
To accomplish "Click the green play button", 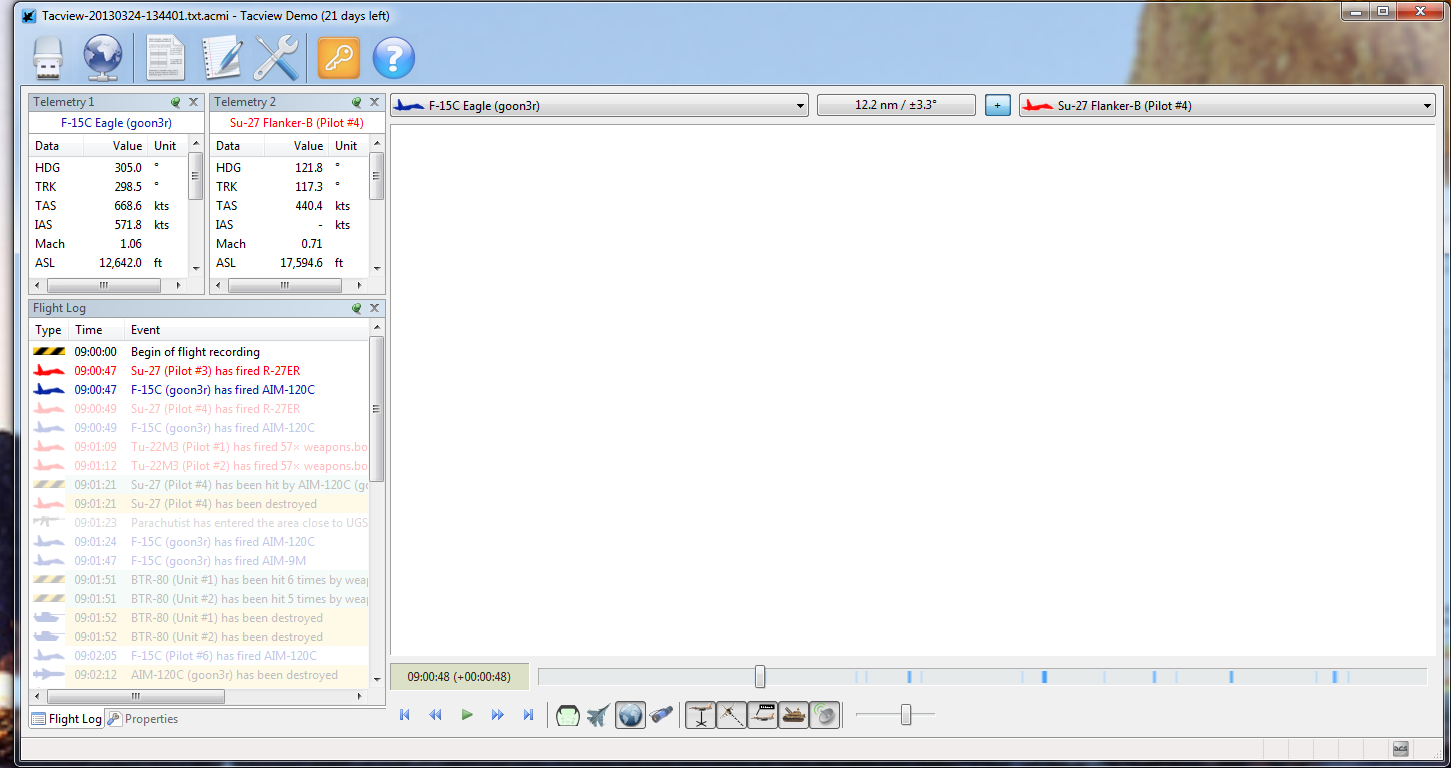I will 467,715.
